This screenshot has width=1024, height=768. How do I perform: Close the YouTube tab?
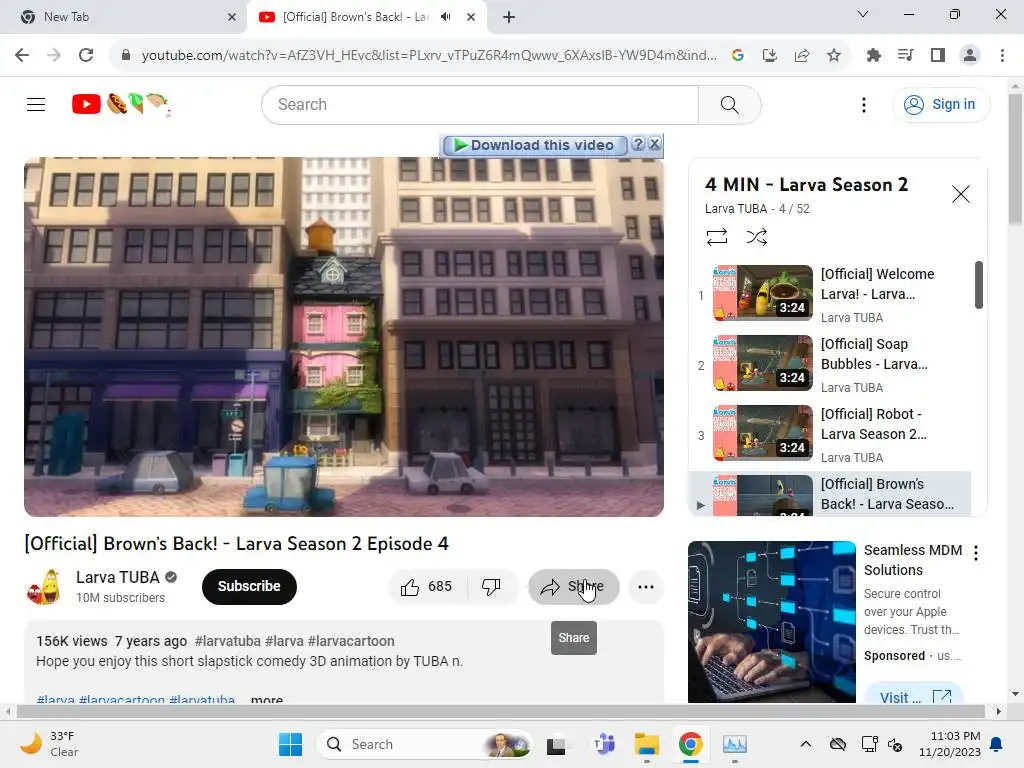(471, 17)
